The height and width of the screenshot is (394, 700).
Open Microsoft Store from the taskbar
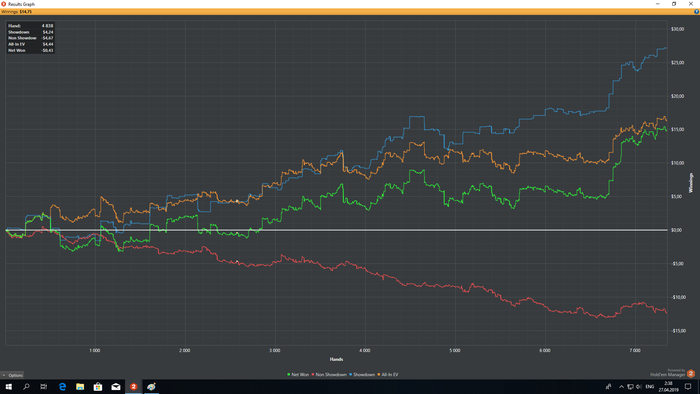[98, 387]
